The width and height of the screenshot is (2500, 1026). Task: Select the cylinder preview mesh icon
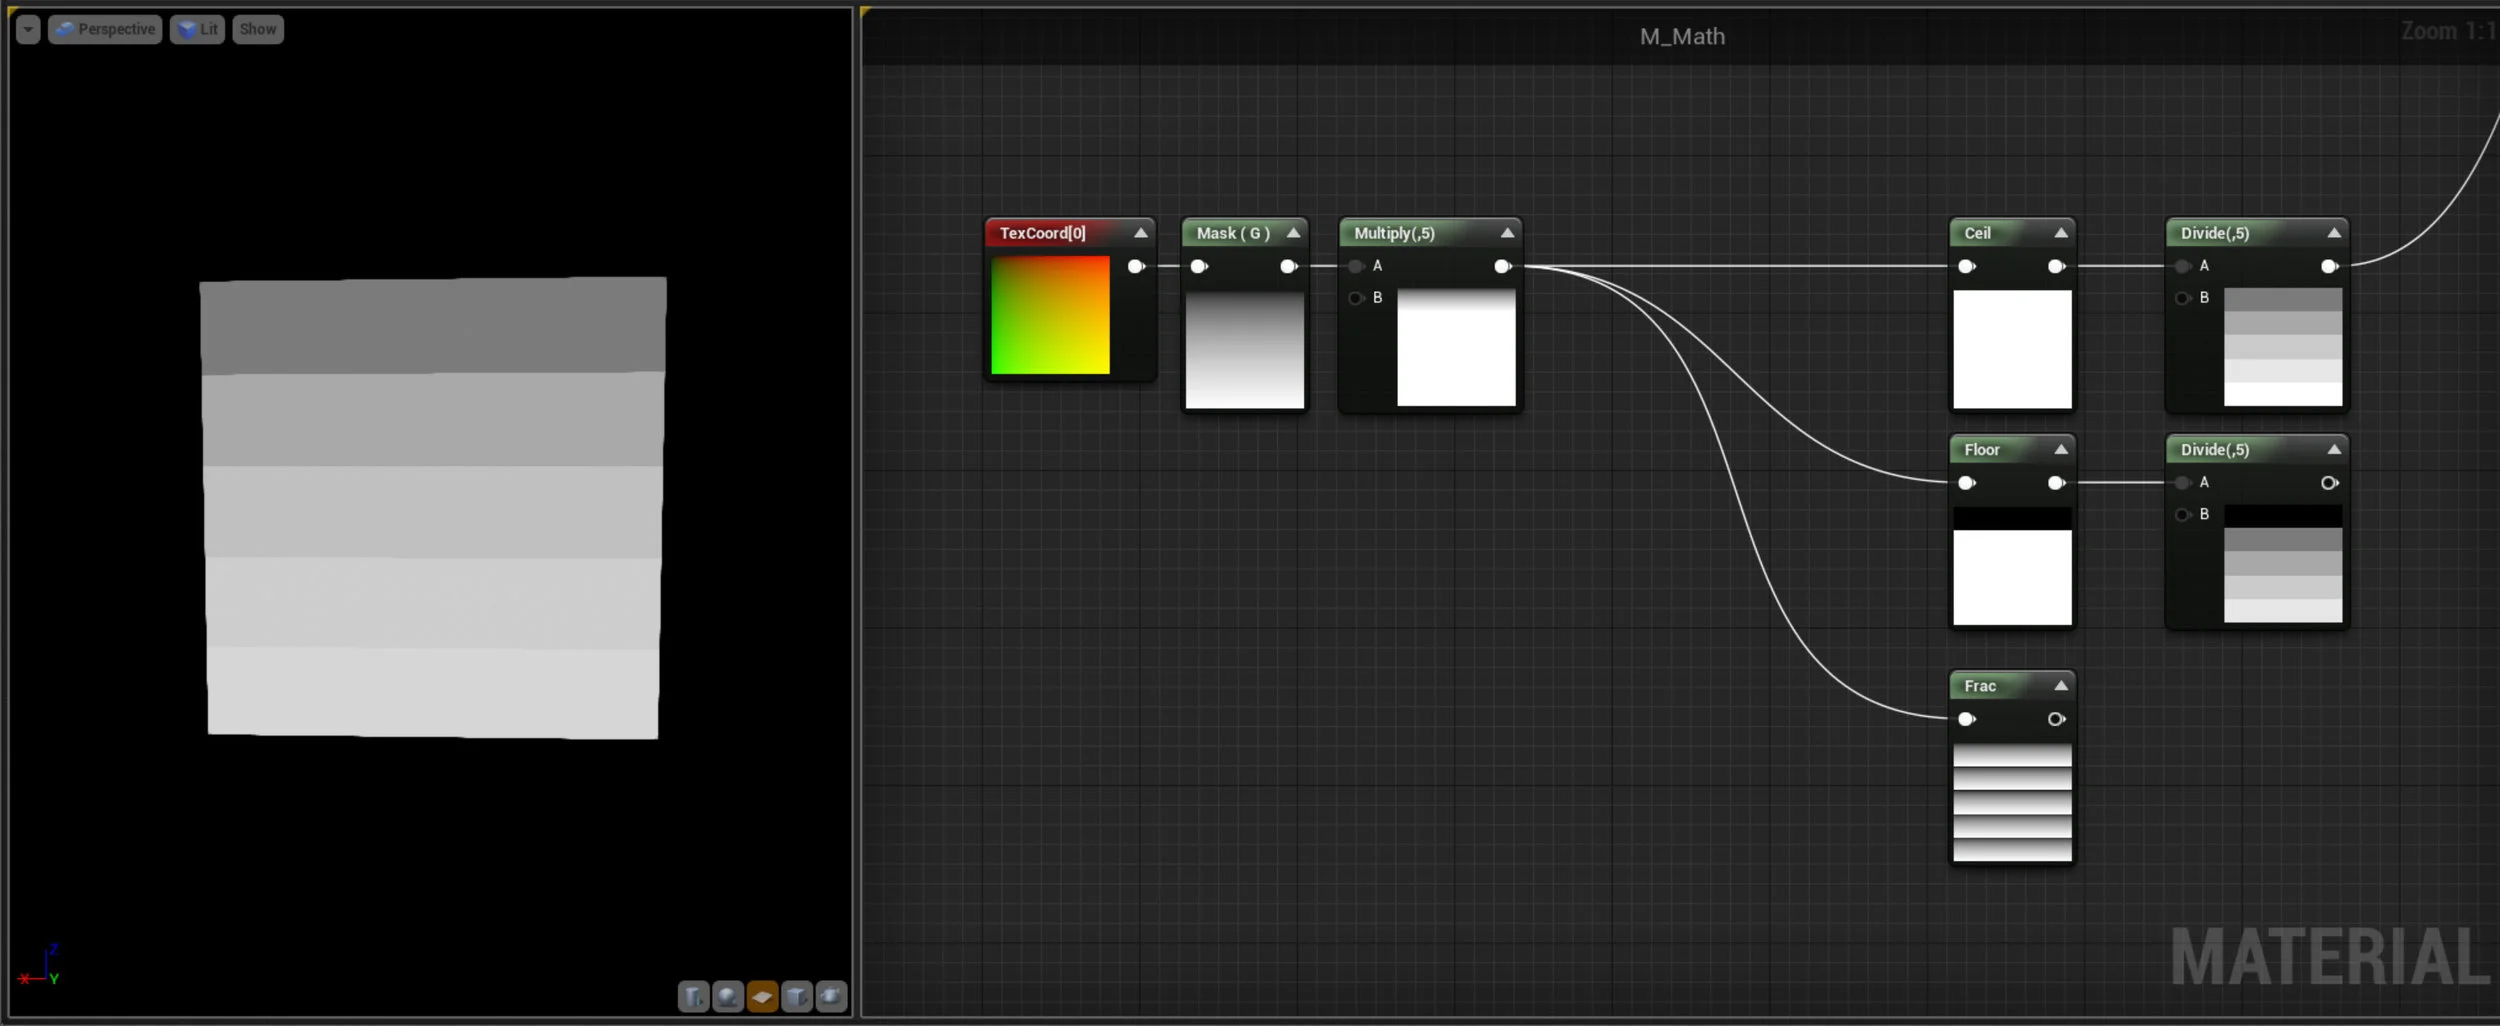[693, 996]
